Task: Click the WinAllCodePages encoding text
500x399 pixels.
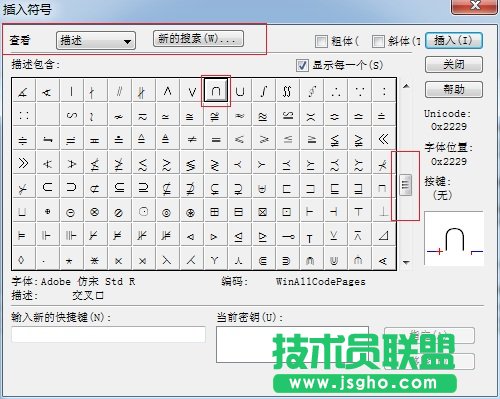Action: click(320, 282)
